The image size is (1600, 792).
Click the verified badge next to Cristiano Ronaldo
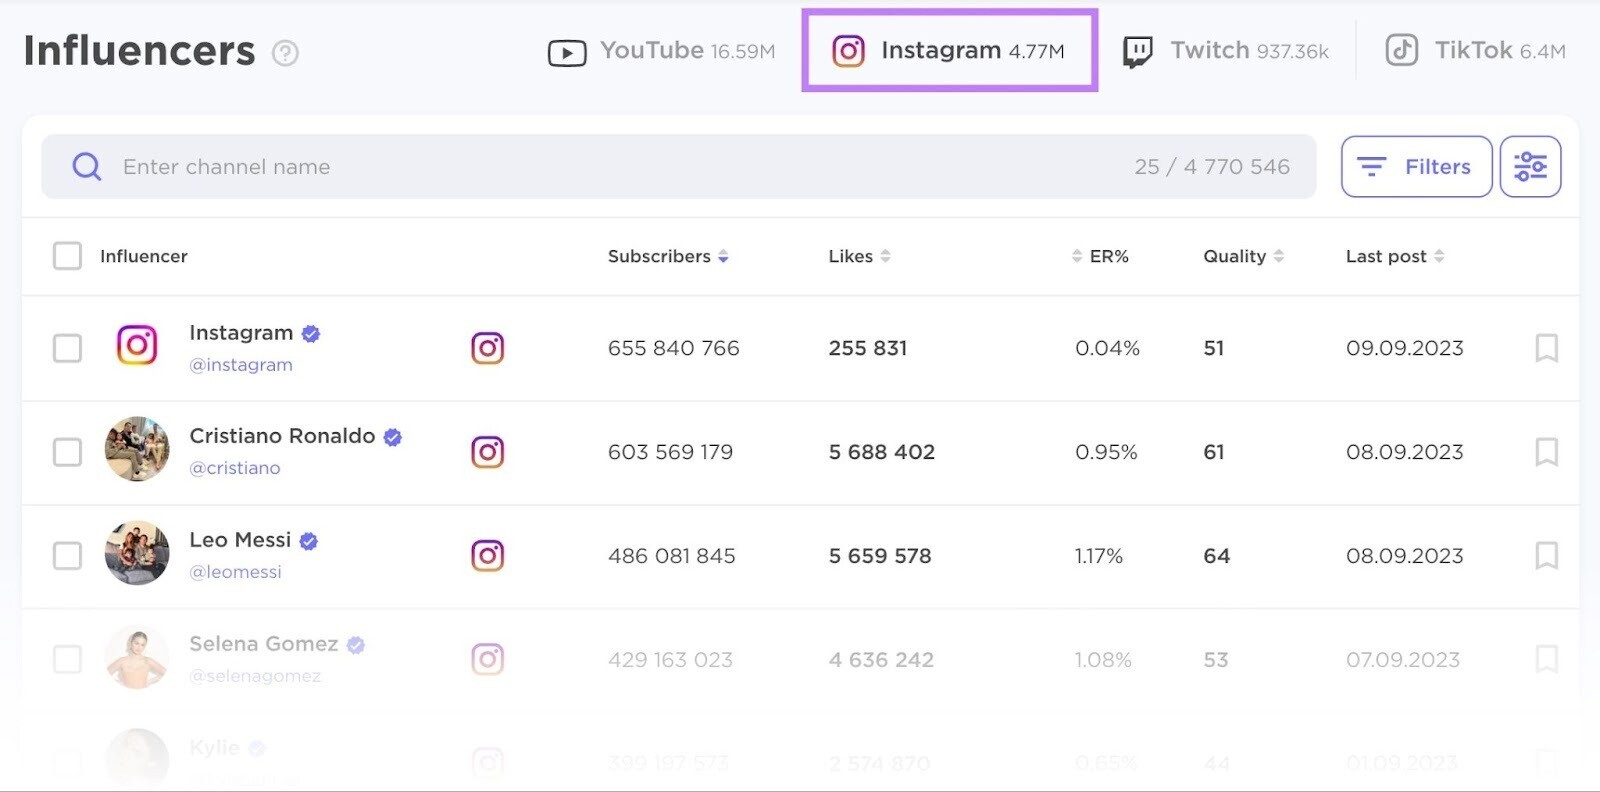(393, 437)
